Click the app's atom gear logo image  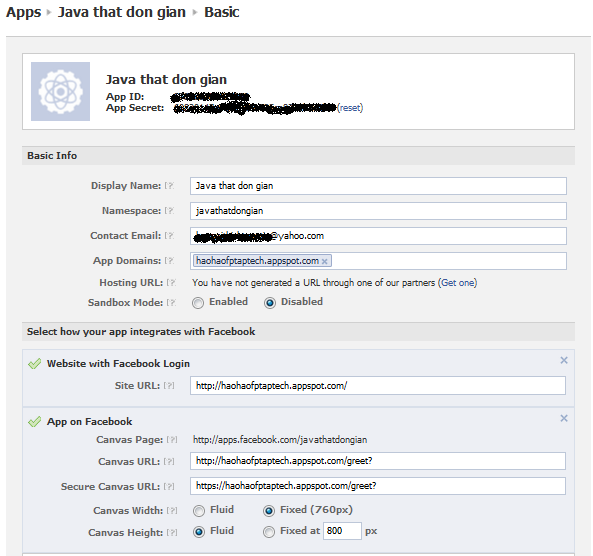click(61, 92)
